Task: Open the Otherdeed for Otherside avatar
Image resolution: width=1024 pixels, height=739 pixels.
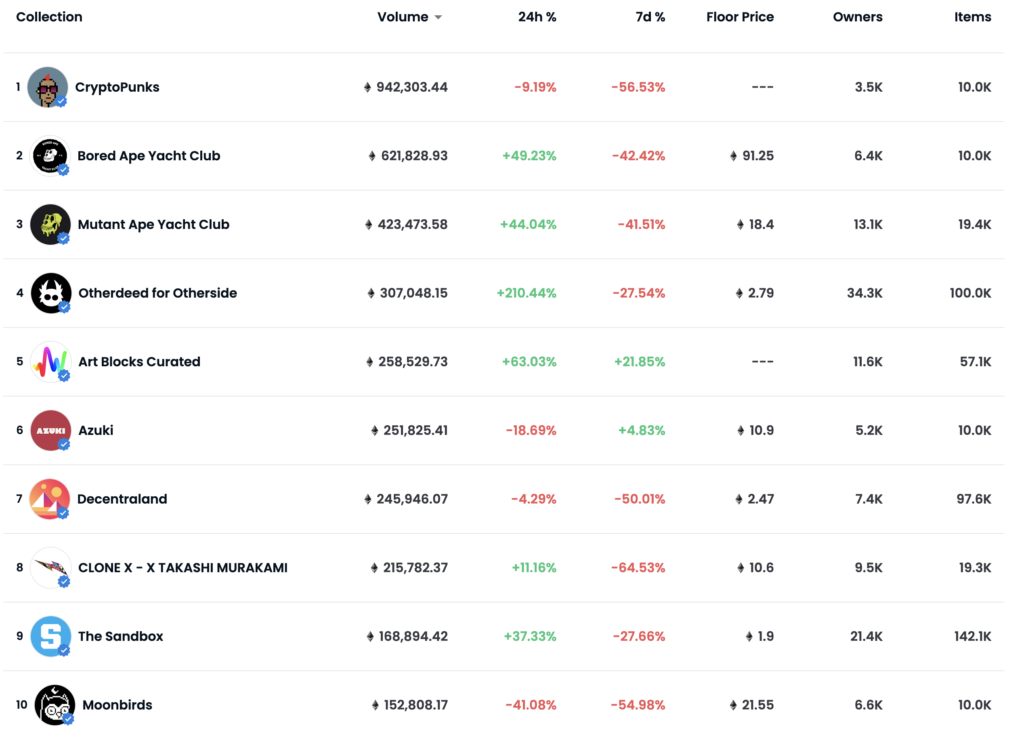Action: tap(51, 293)
